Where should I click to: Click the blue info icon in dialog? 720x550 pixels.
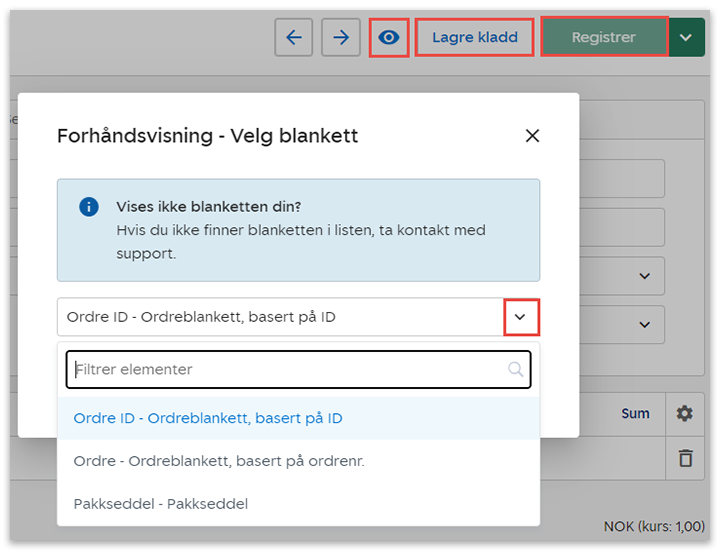coord(89,207)
